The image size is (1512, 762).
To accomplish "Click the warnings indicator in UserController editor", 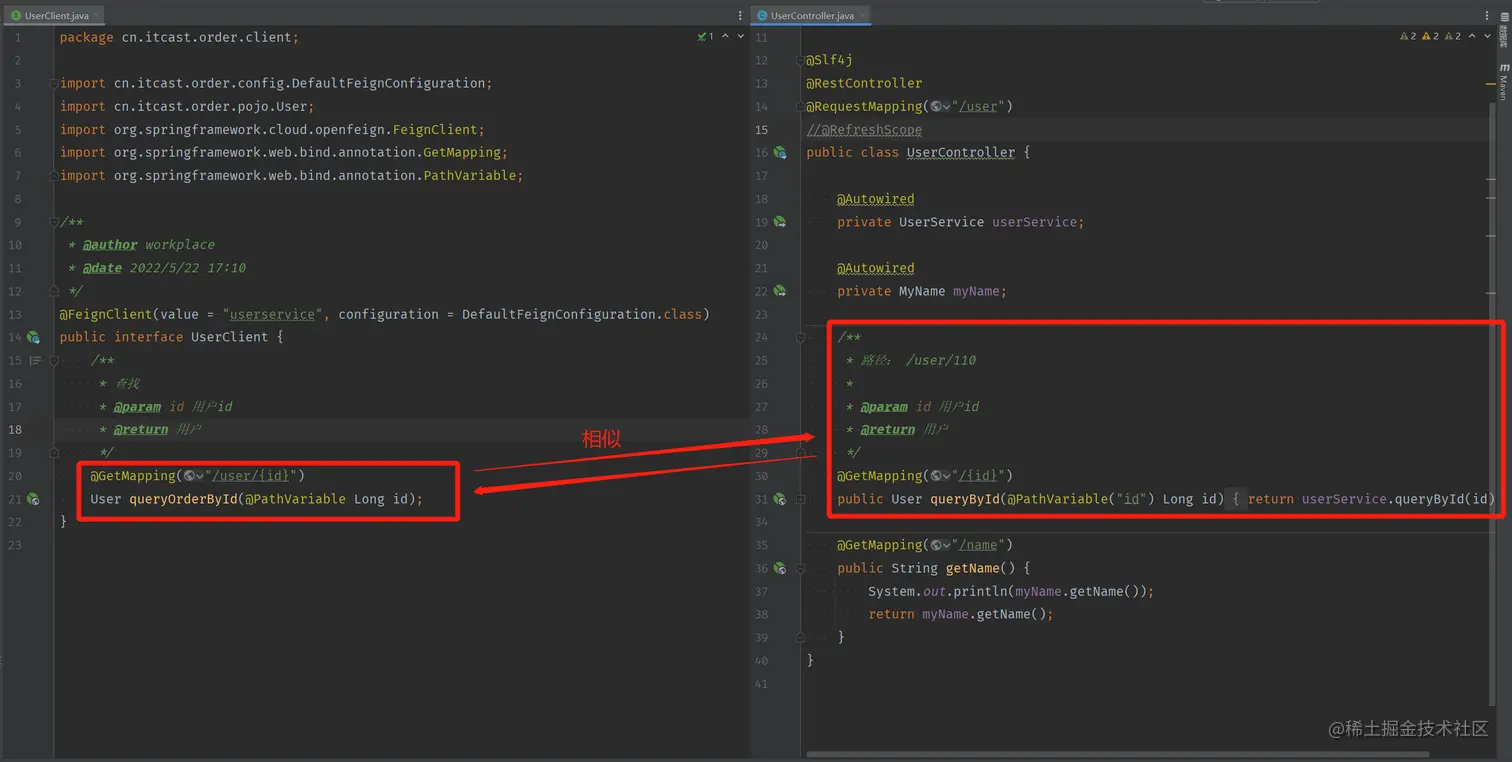I will pyautogui.click(x=1431, y=37).
